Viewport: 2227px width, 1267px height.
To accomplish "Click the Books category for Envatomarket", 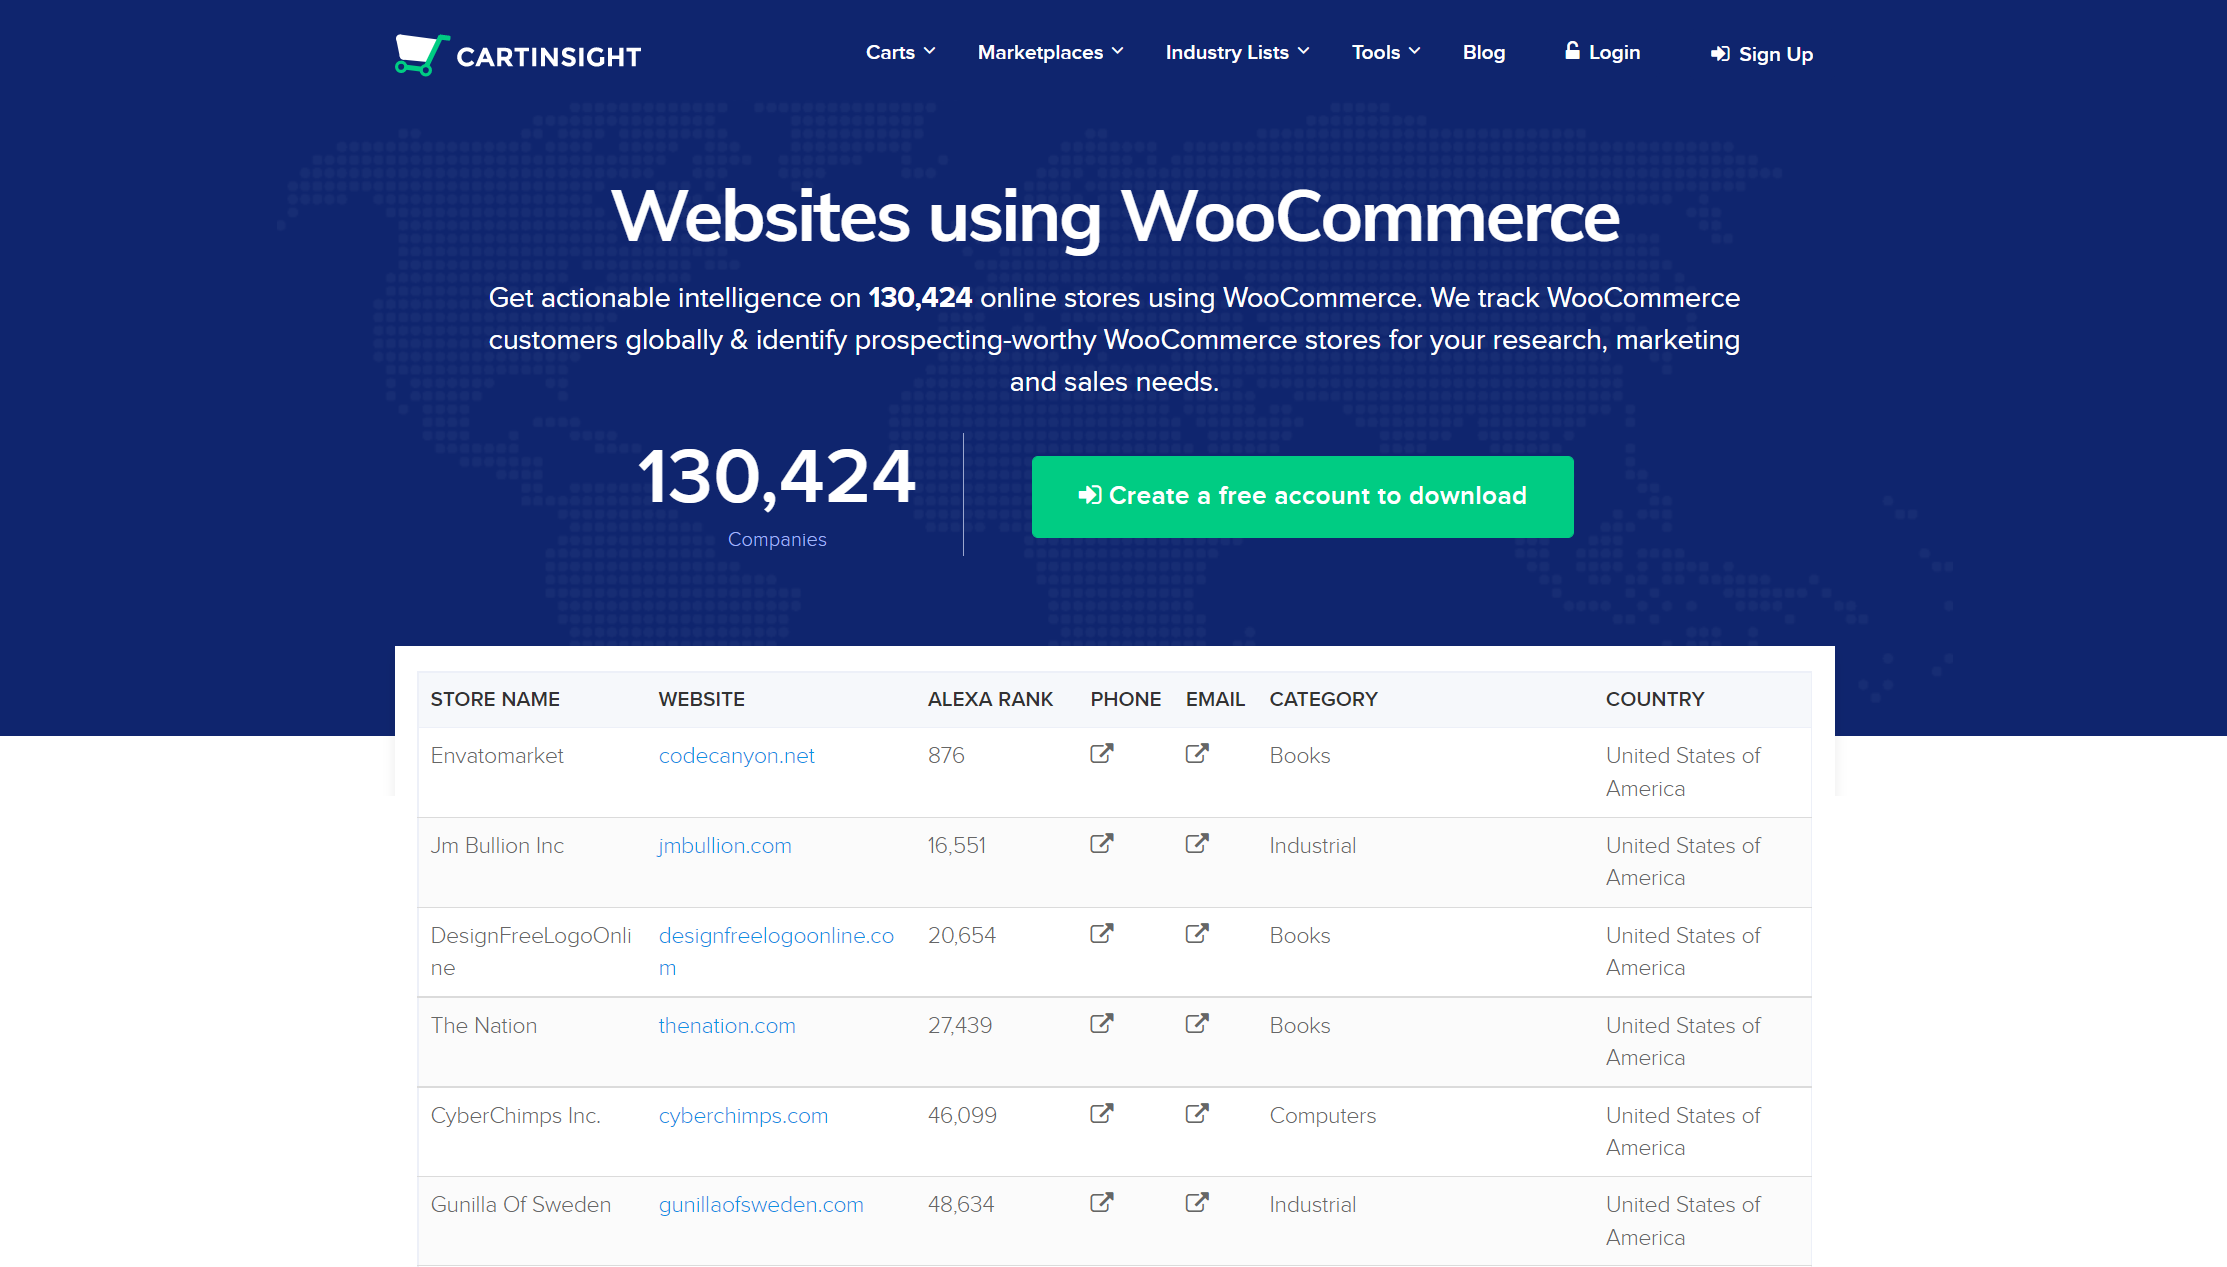I will pyautogui.click(x=1299, y=756).
